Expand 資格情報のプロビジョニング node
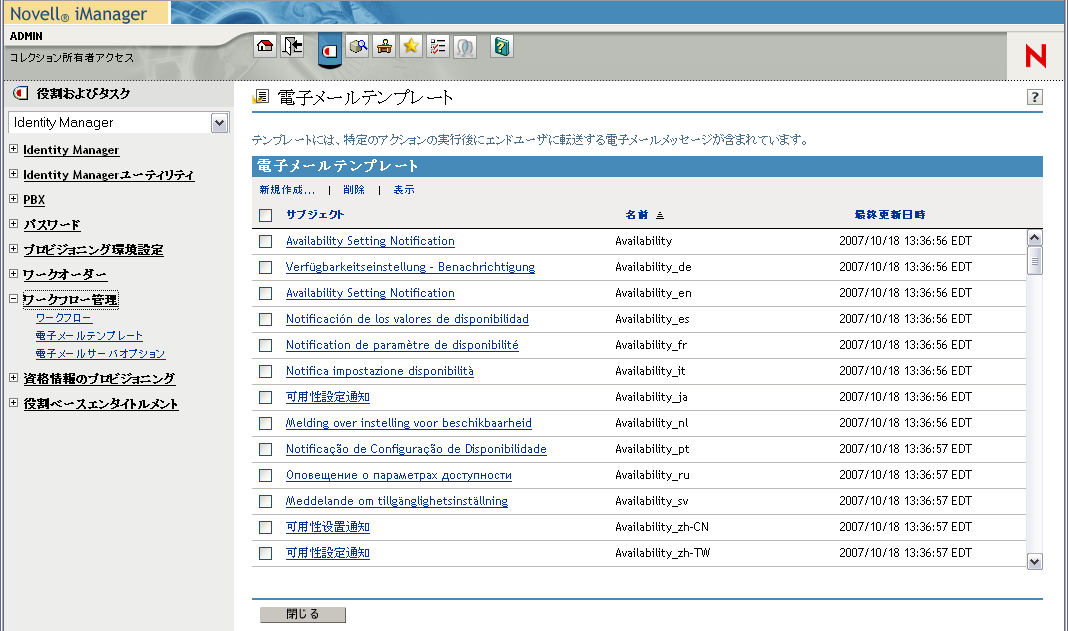This screenshot has height=631, width=1068. coord(13,378)
